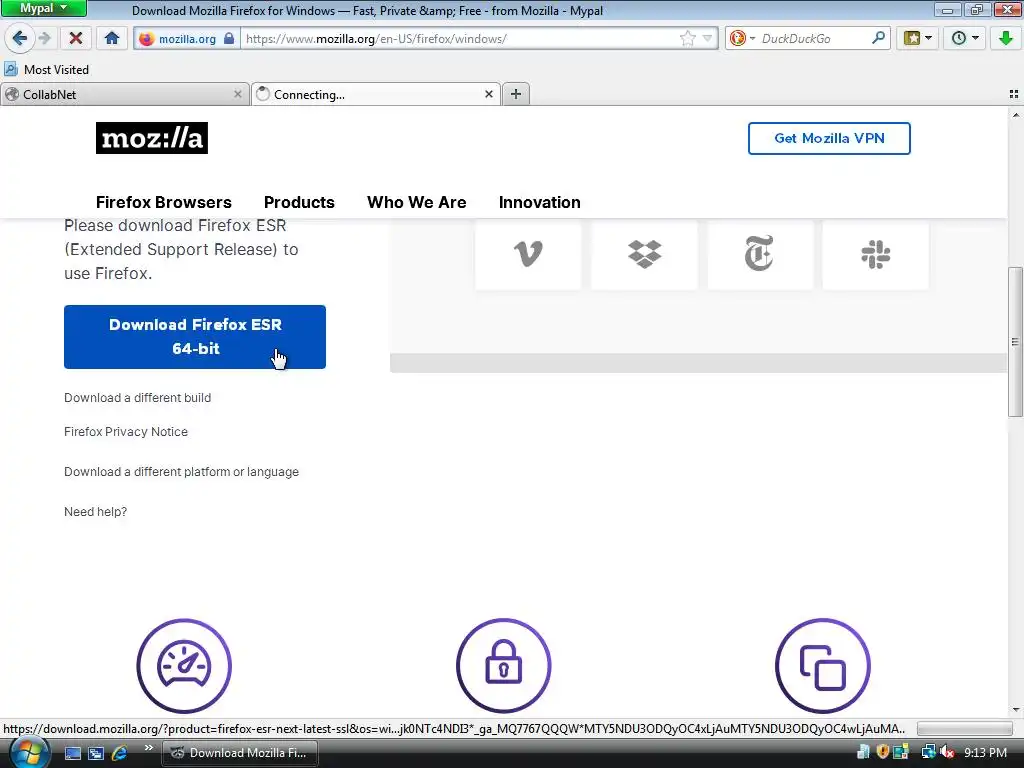Click the security shield tray icon
This screenshot has width=1024, height=768.
coord(882,752)
